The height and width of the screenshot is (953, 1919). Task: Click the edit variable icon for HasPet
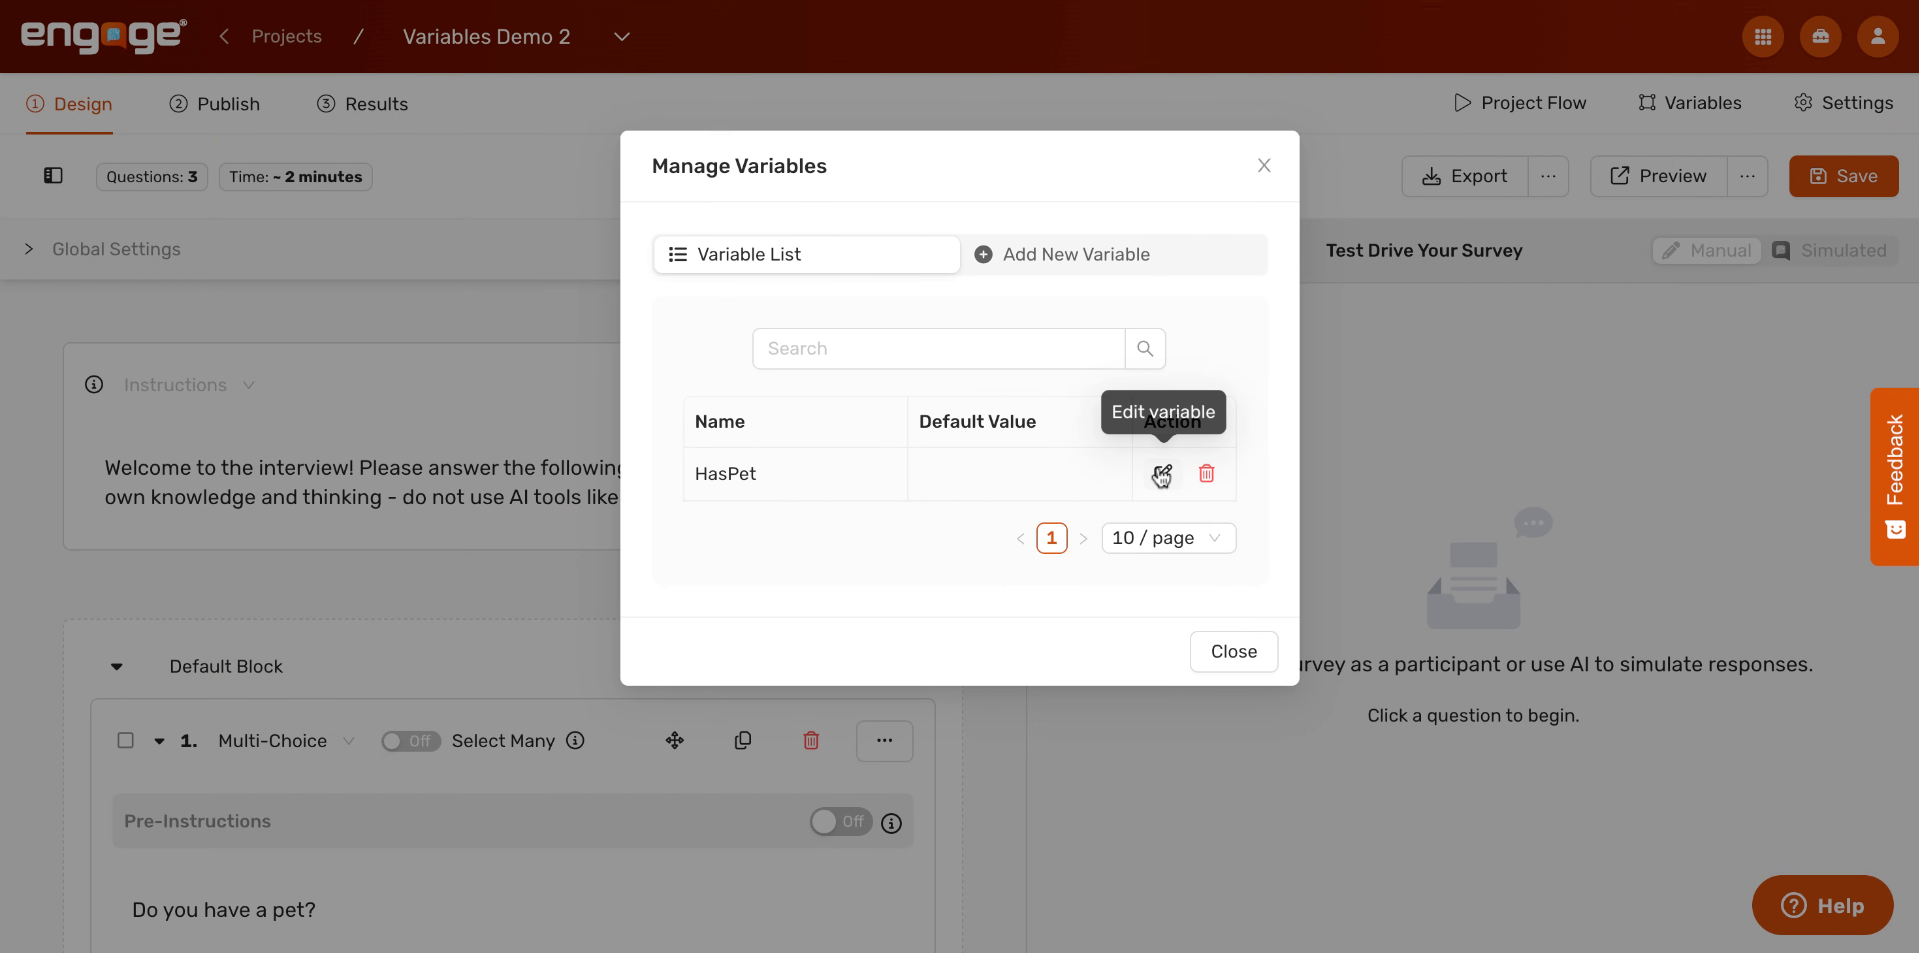1161,474
